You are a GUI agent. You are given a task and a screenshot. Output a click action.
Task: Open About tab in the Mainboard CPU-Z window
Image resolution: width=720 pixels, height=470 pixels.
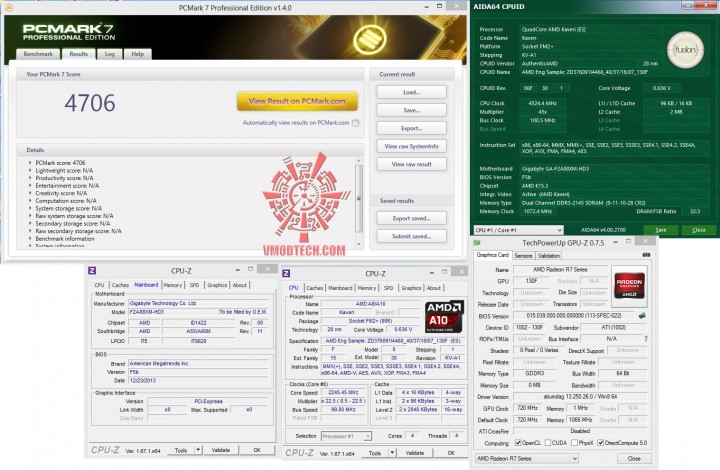(x=240, y=285)
